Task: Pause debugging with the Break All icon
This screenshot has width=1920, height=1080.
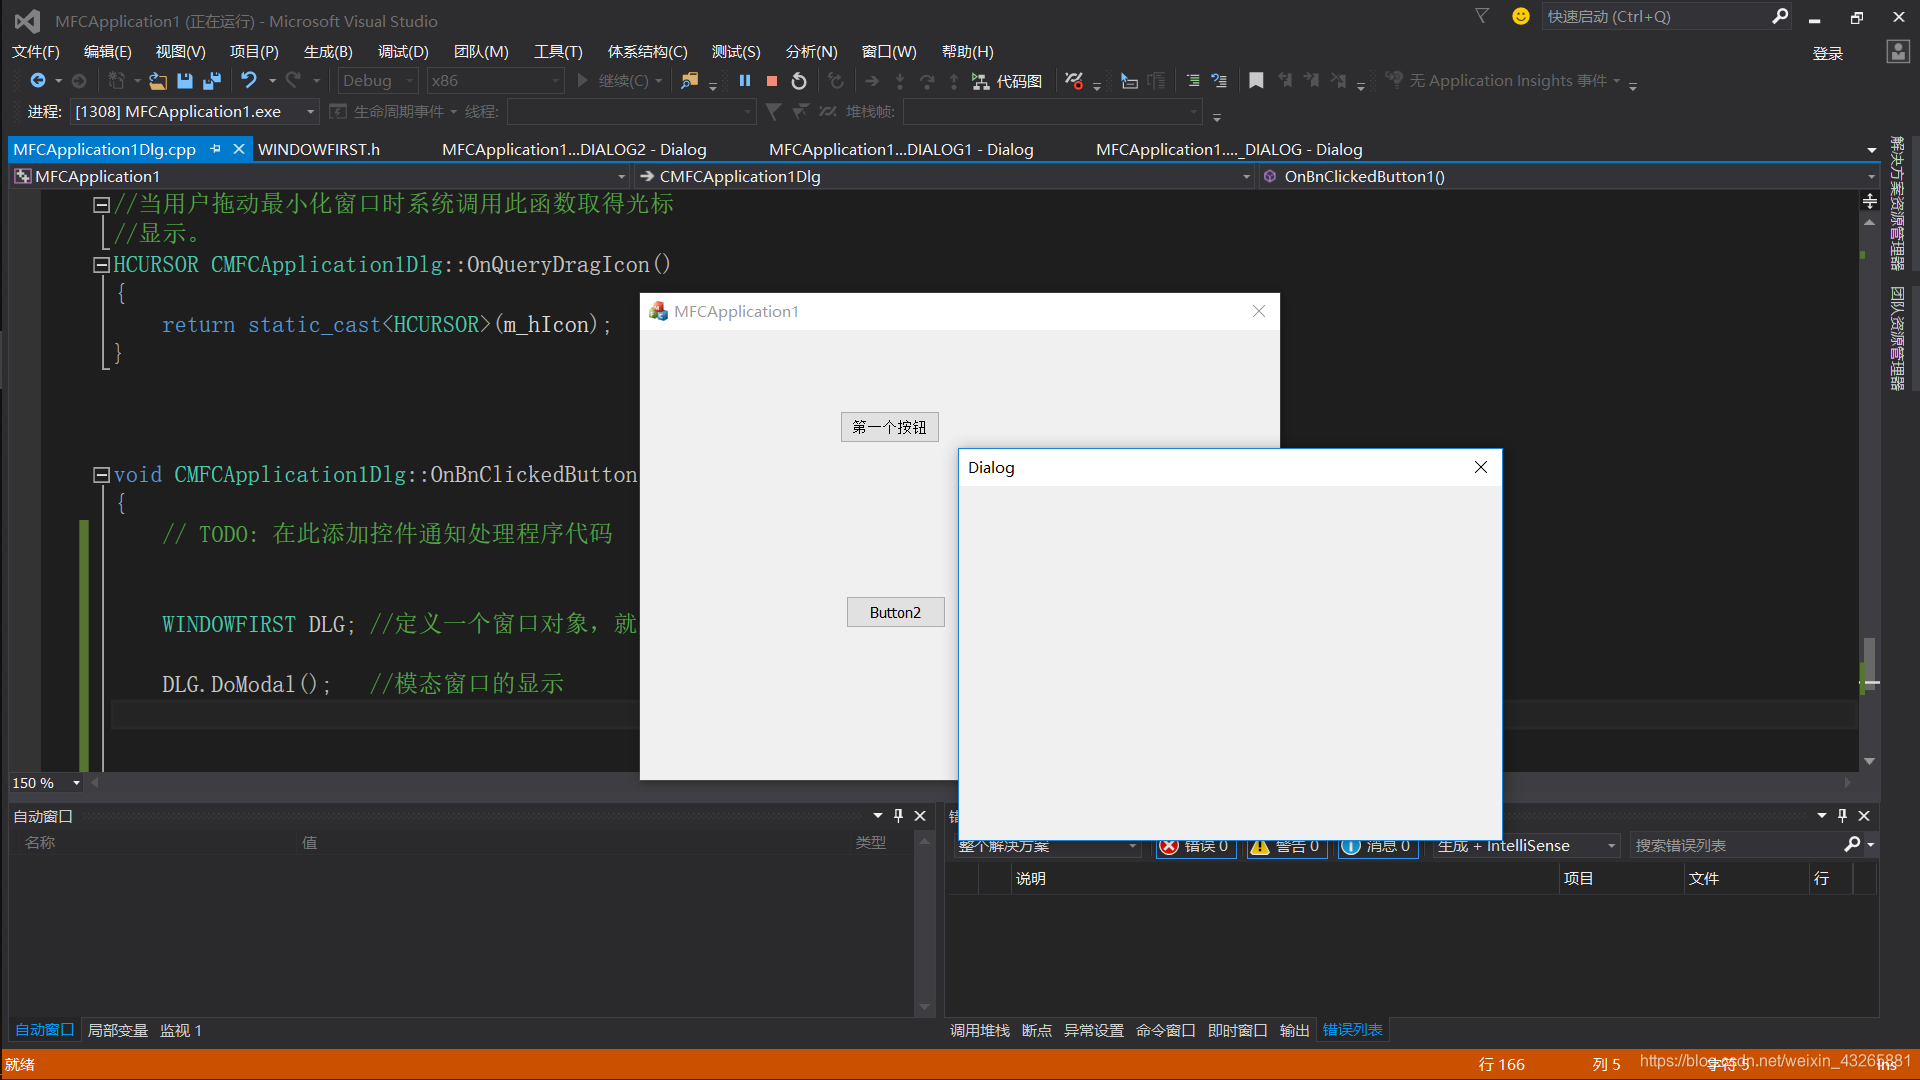Action: (745, 81)
